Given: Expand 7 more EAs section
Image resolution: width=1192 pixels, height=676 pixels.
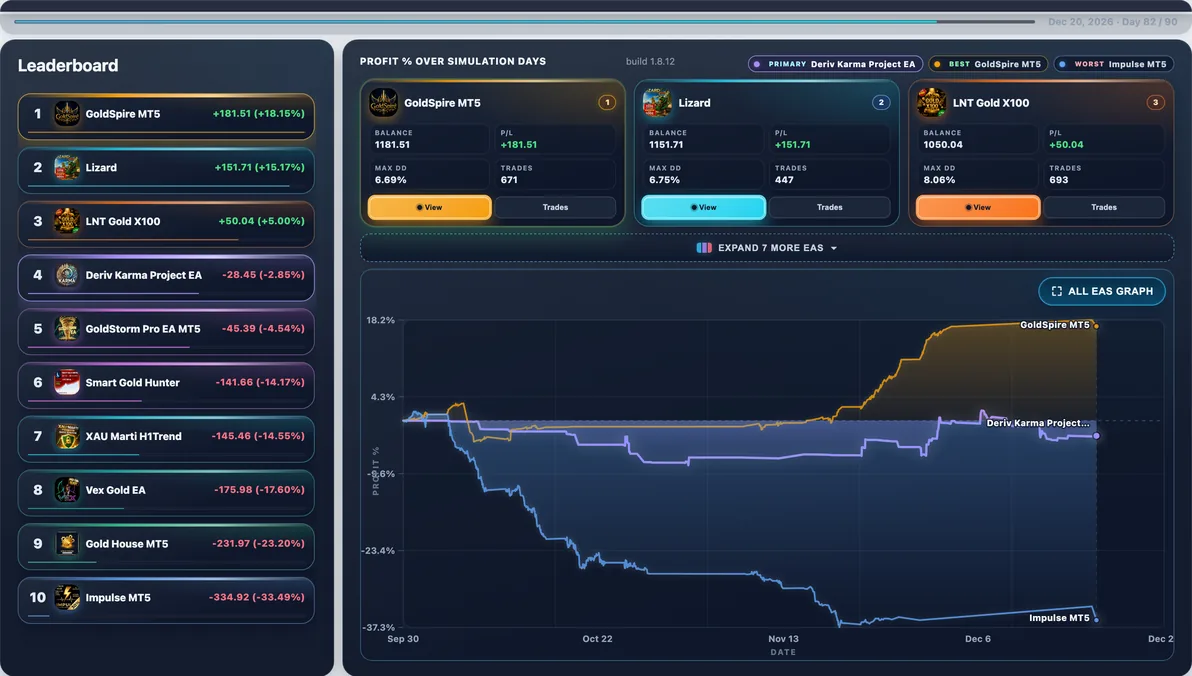Looking at the screenshot, I should (767, 248).
